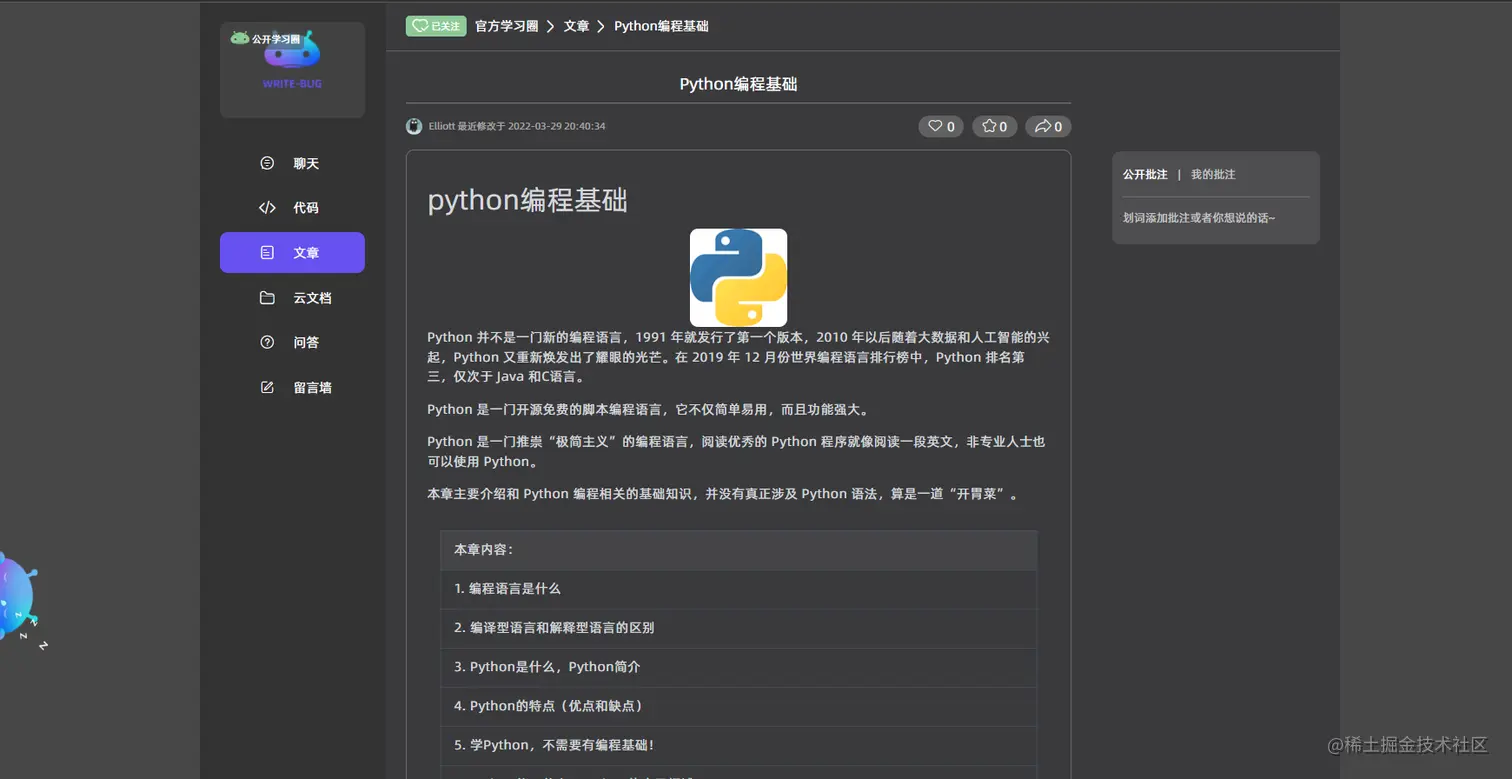Click the document icon beside 文章

pyautogui.click(x=267, y=253)
